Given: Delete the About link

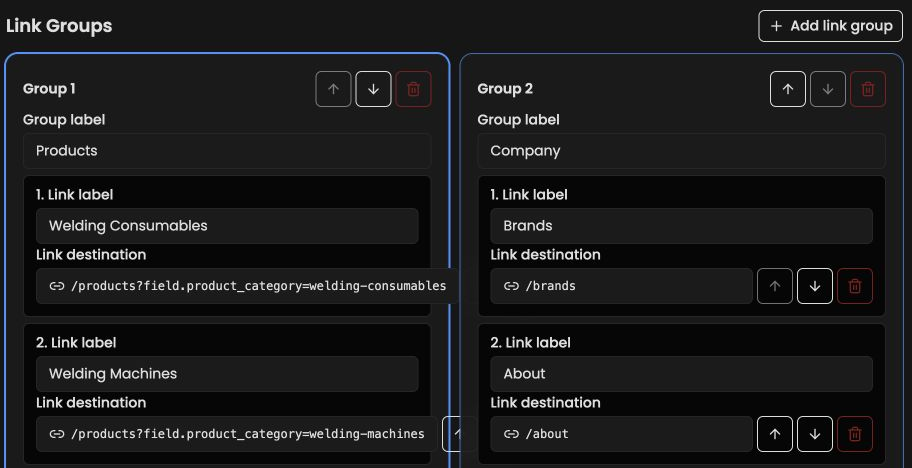Looking at the screenshot, I should coord(855,434).
